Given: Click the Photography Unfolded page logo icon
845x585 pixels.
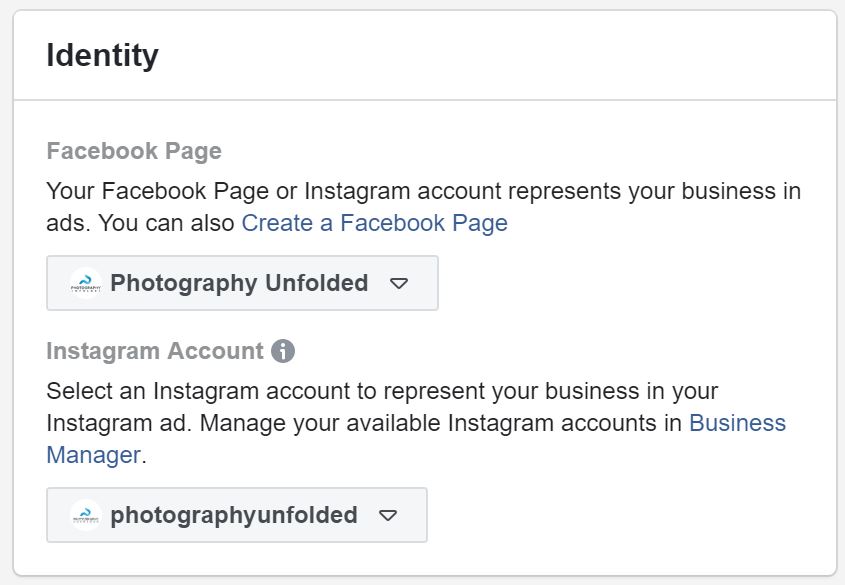Looking at the screenshot, I should pos(86,283).
